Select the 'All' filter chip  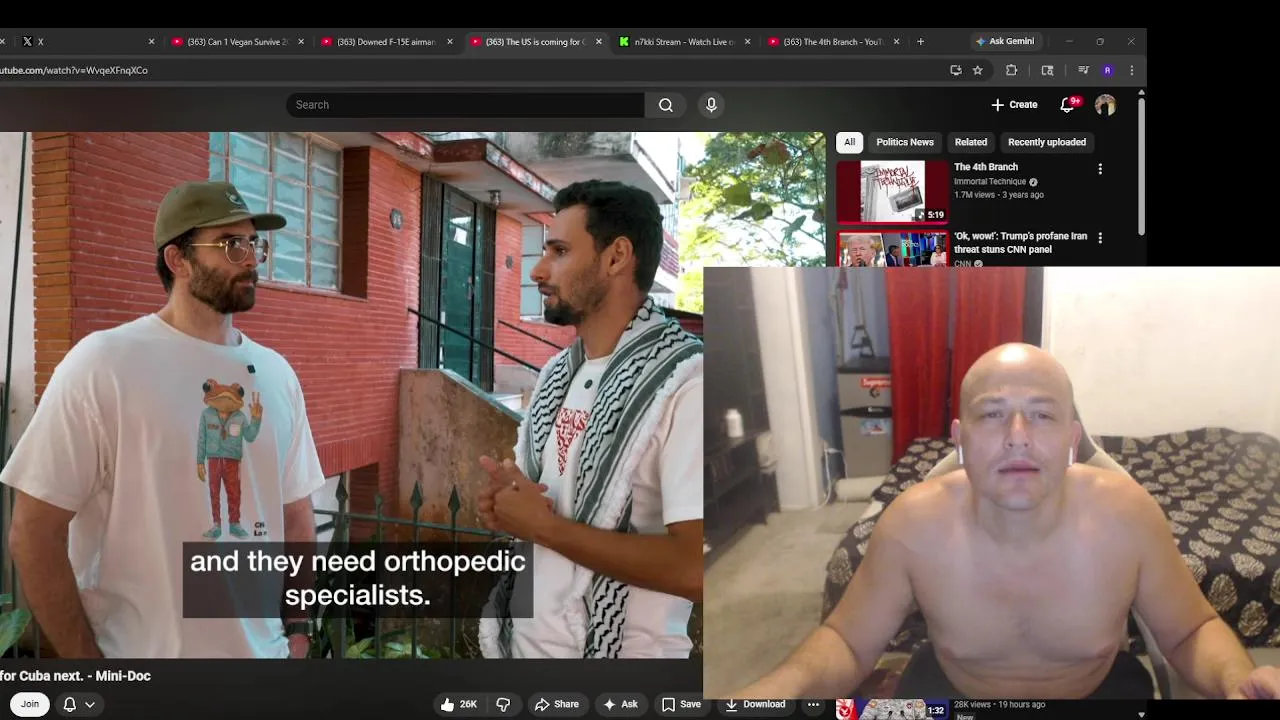[850, 142]
